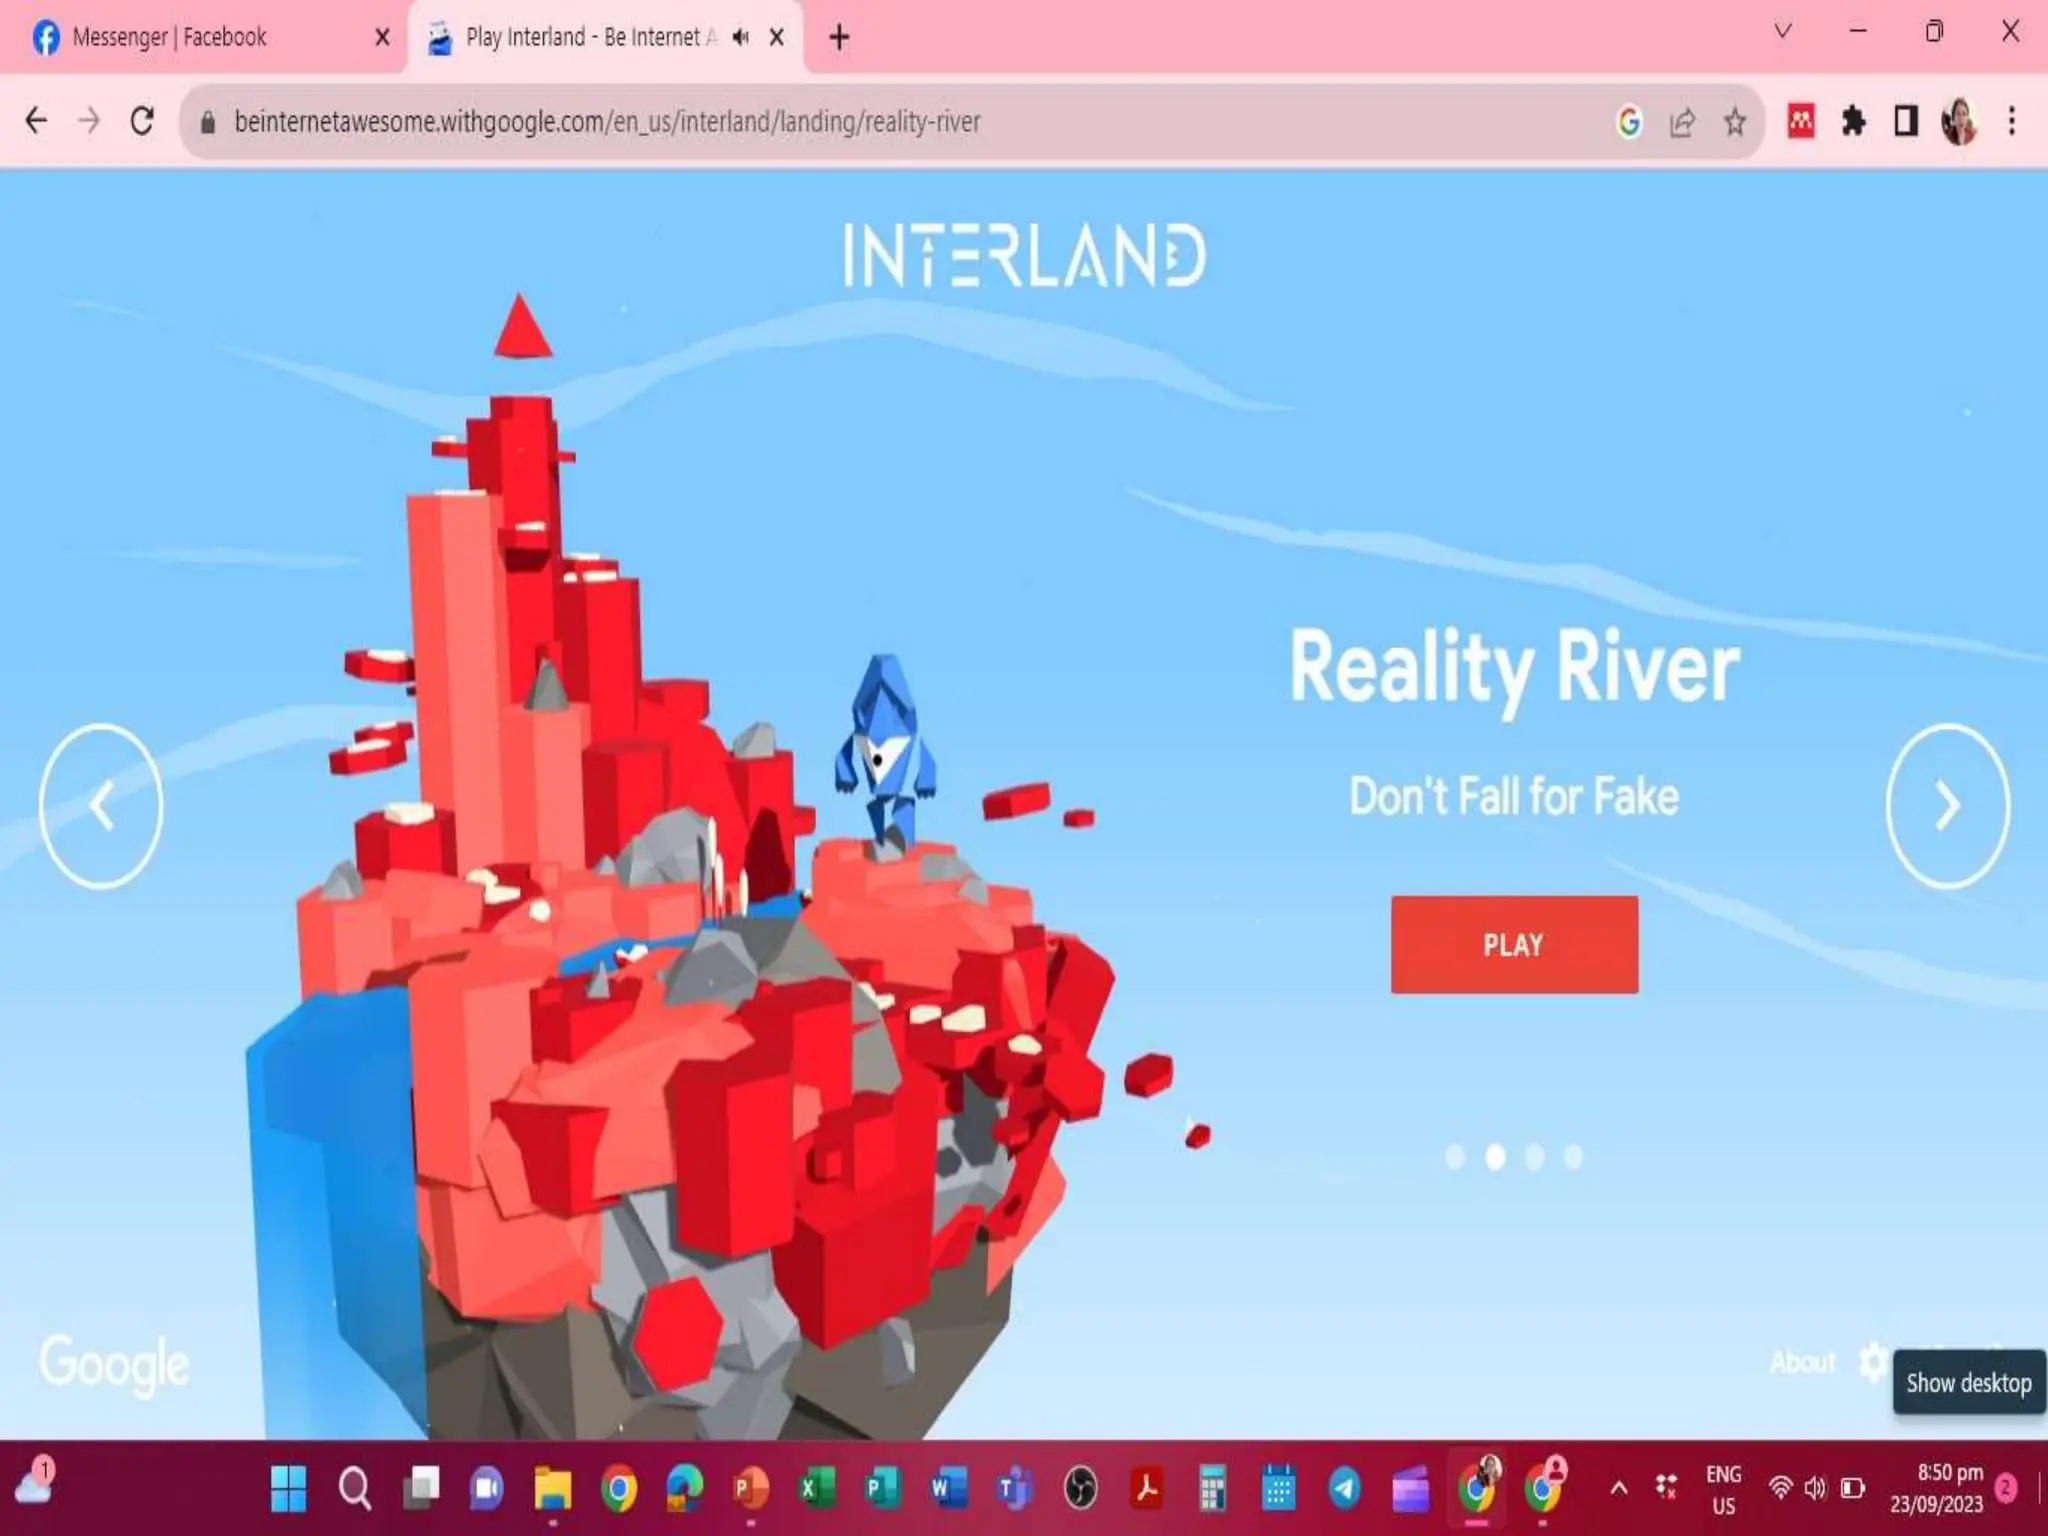Bookmark this page with star icon
The height and width of the screenshot is (1536, 2048).
click(x=1735, y=122)
